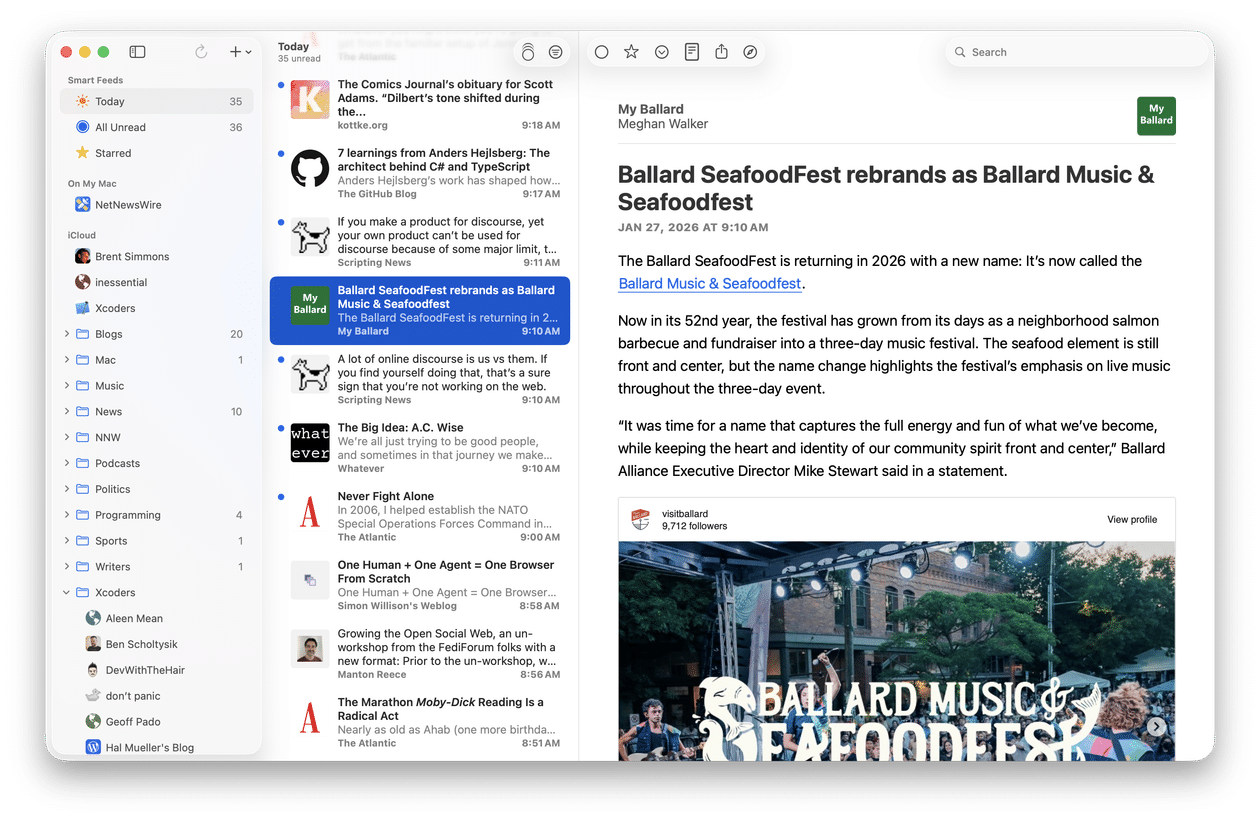Open the next unread article

661,51
